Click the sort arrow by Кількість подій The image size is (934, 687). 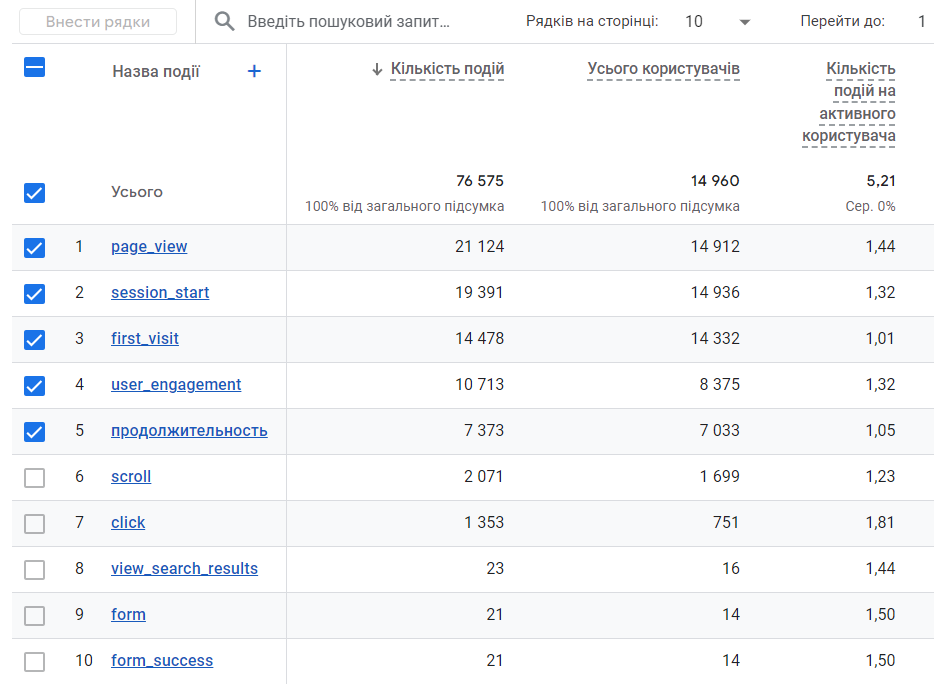(x=377, y=69)
